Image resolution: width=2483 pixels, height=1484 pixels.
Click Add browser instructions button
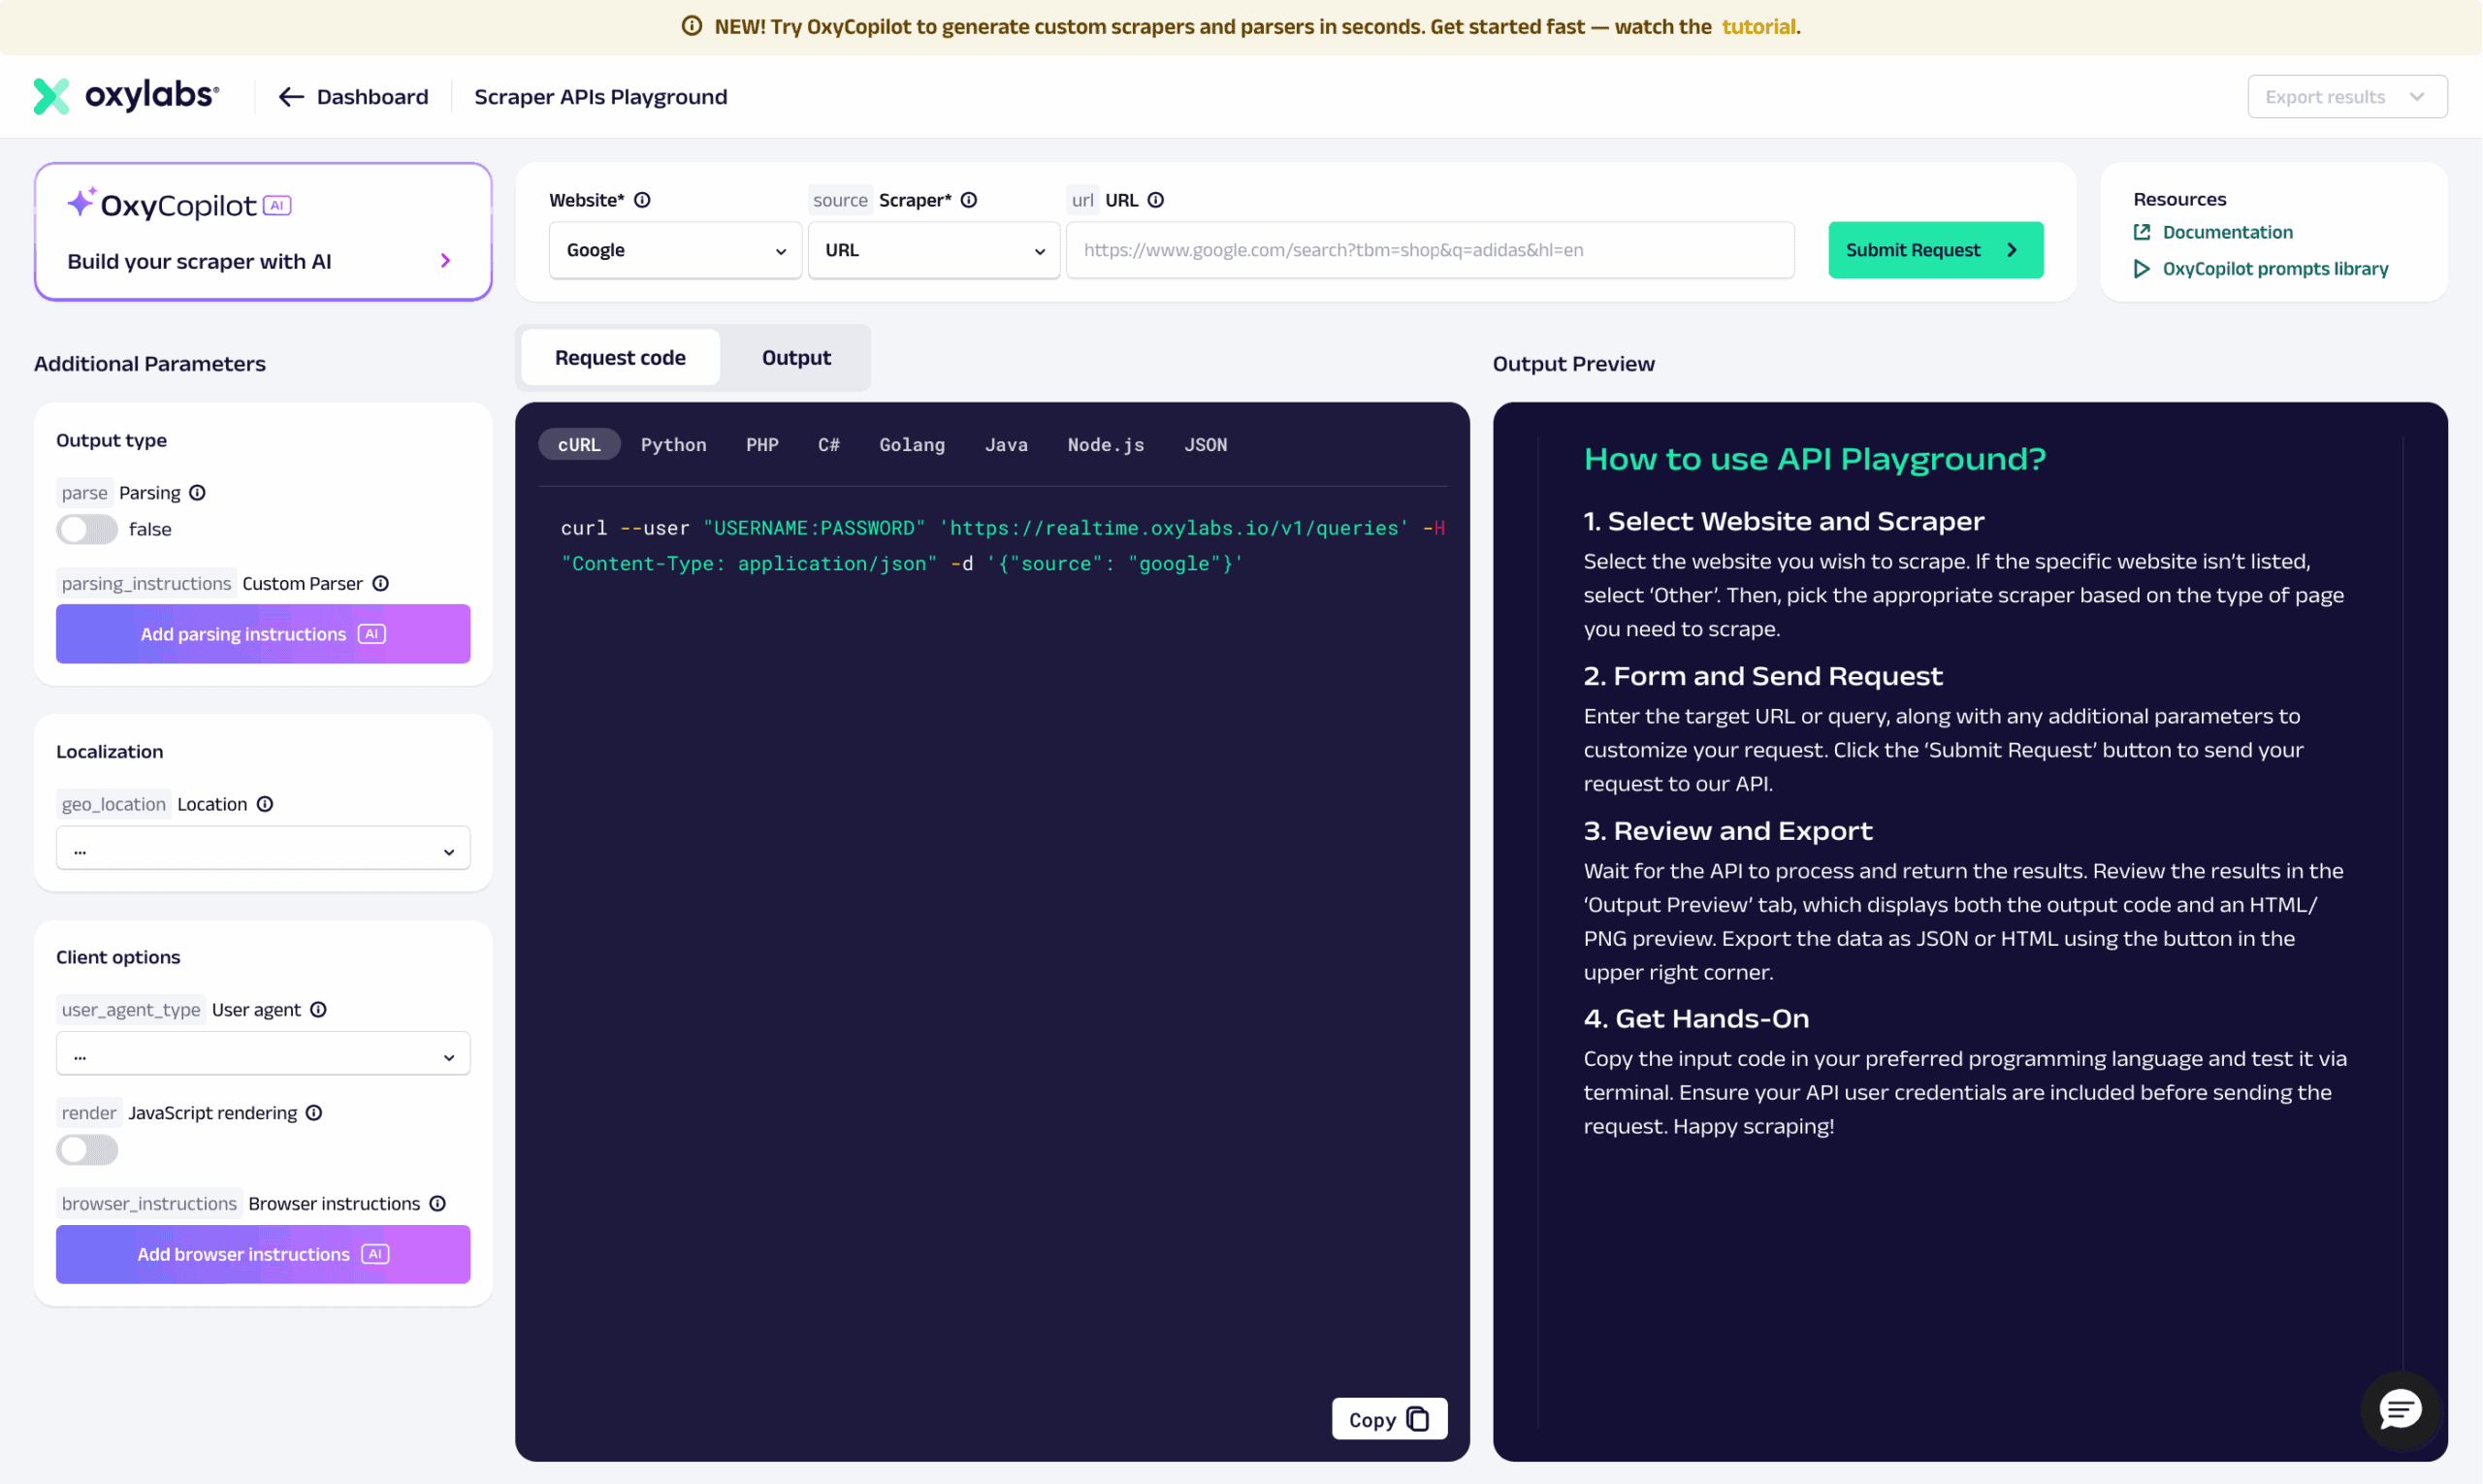(263, 1254)
